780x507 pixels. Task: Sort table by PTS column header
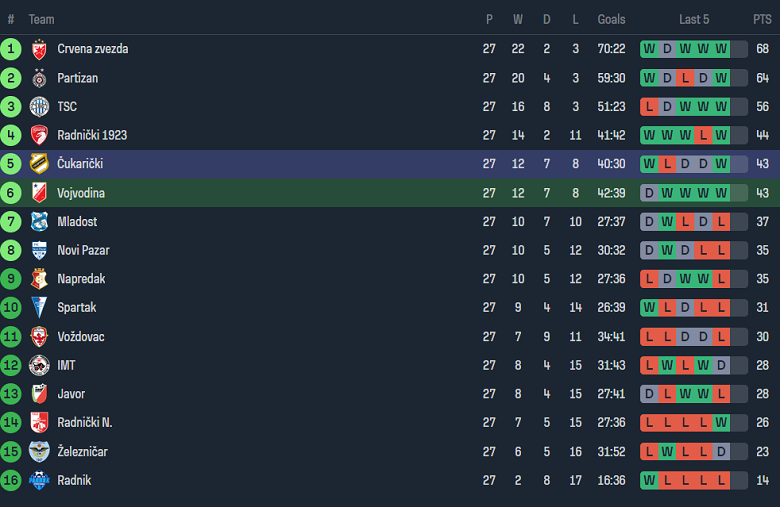[762, 19]
